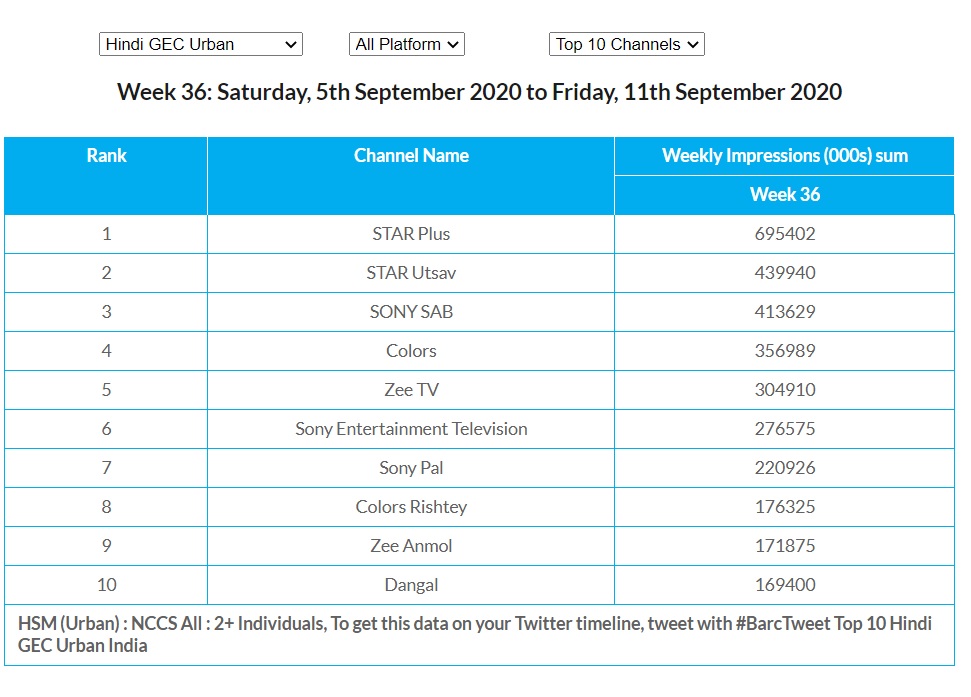Click the Rank column header
This screenshot has width=971, height=697.
pos(106,156)
